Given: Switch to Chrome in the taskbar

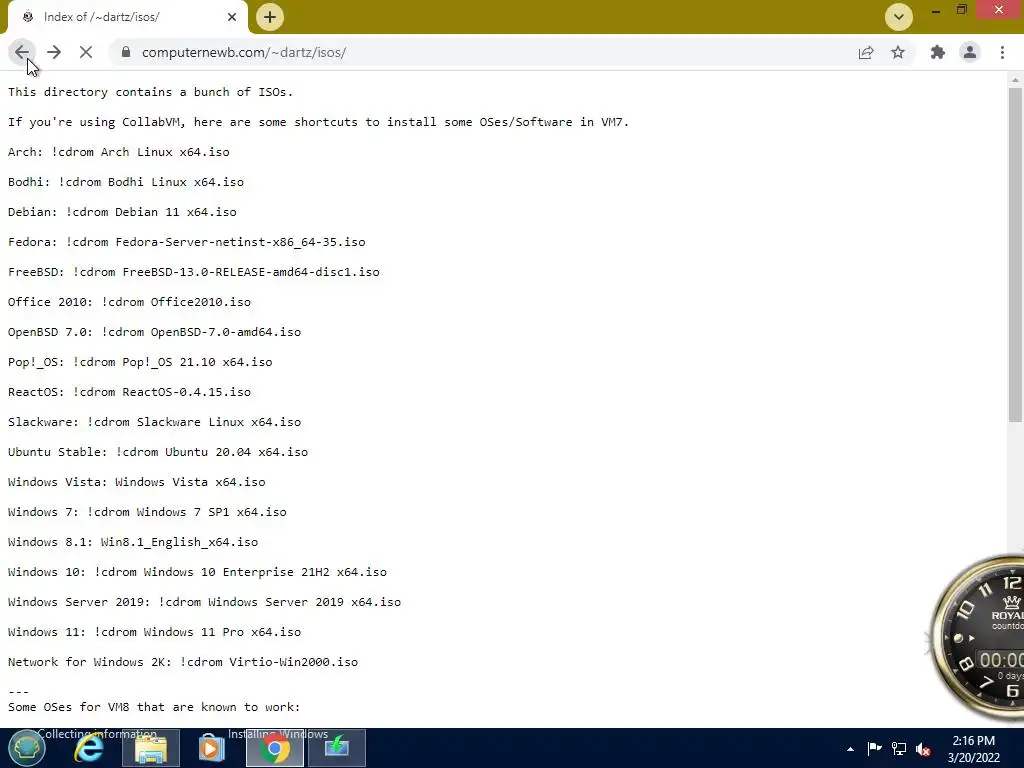Looking at the screenshot, I should (x=275, y=748).
